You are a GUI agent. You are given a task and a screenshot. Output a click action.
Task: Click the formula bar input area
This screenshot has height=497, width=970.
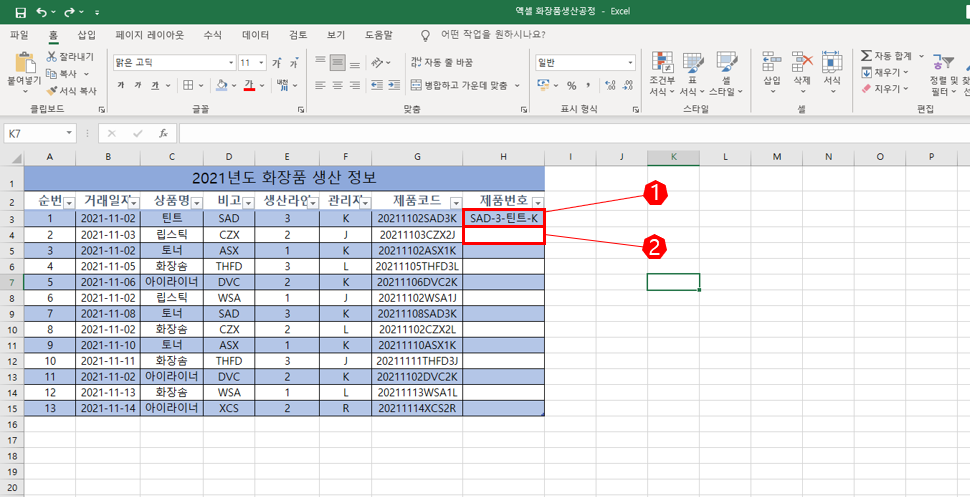coord(573,133)
